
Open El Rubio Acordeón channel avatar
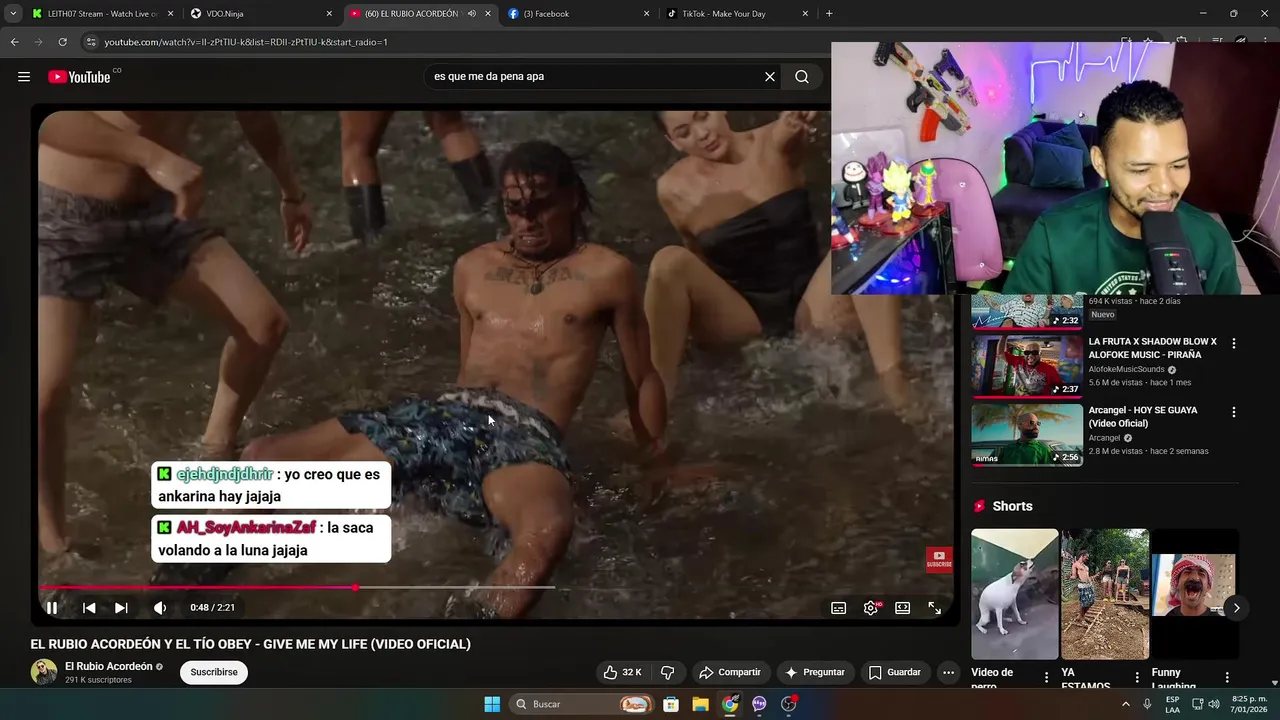[x=44, y=672]
